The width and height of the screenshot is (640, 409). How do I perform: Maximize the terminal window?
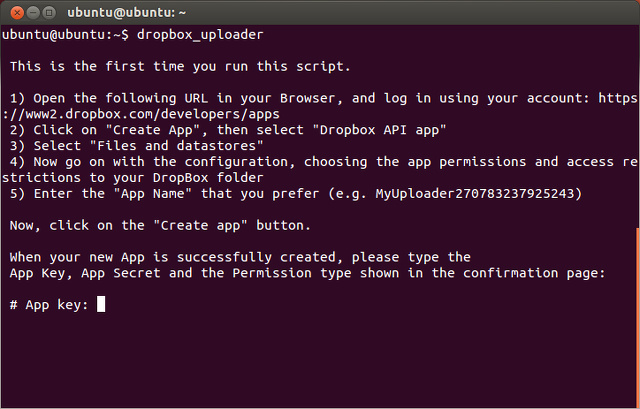tap(49, 13)
